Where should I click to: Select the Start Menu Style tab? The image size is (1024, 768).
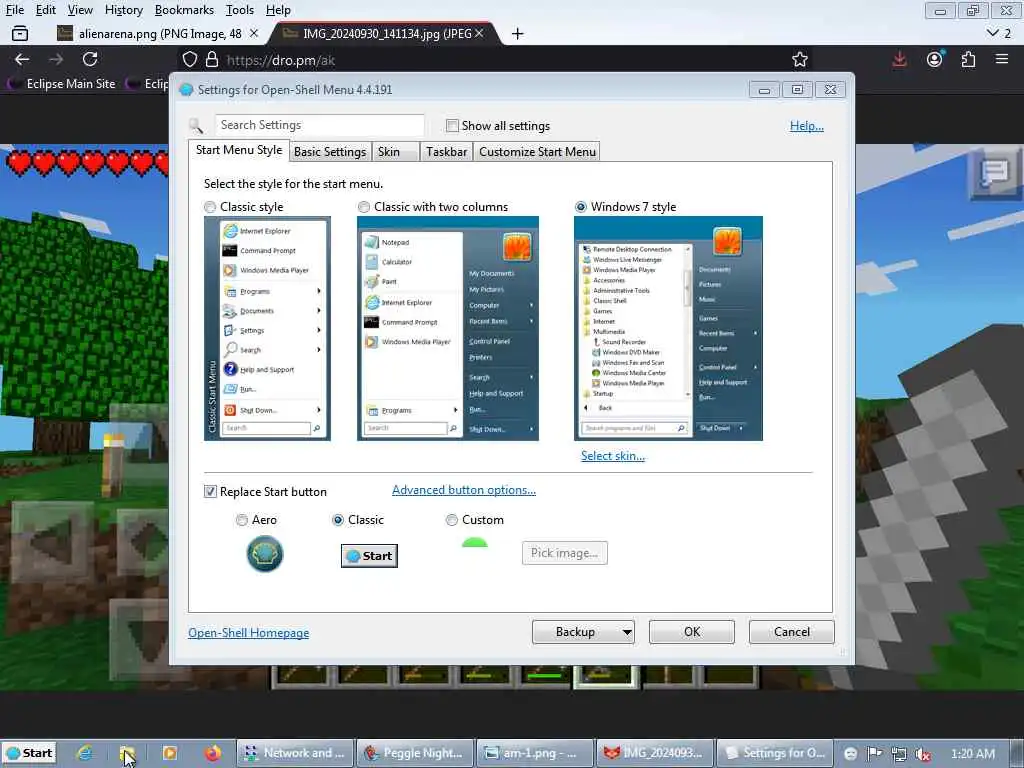[239, 150]
